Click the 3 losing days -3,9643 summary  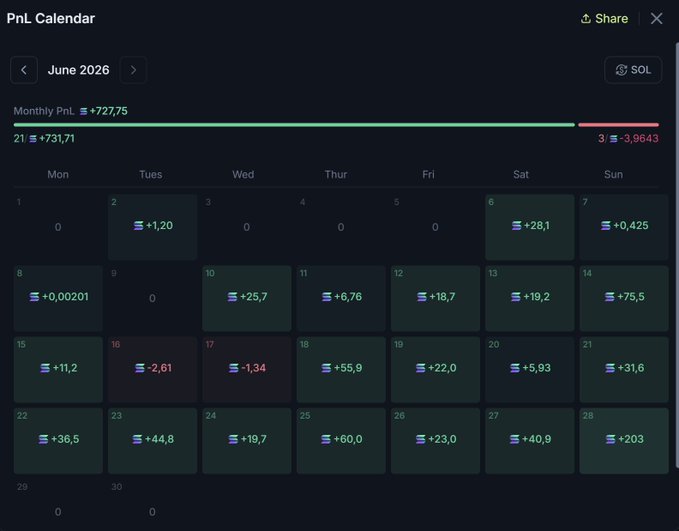628,139
